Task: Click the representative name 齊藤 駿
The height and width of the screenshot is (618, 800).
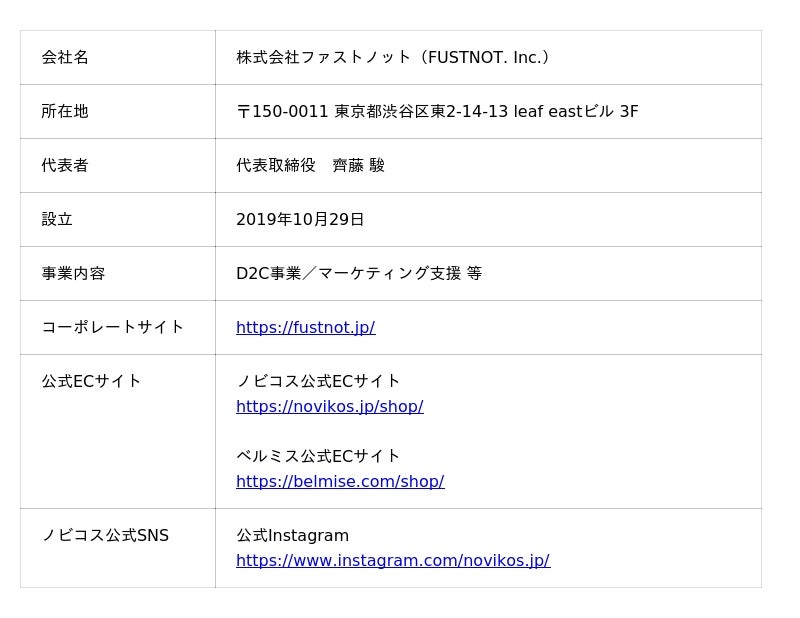Action: [x=358, y=166]
